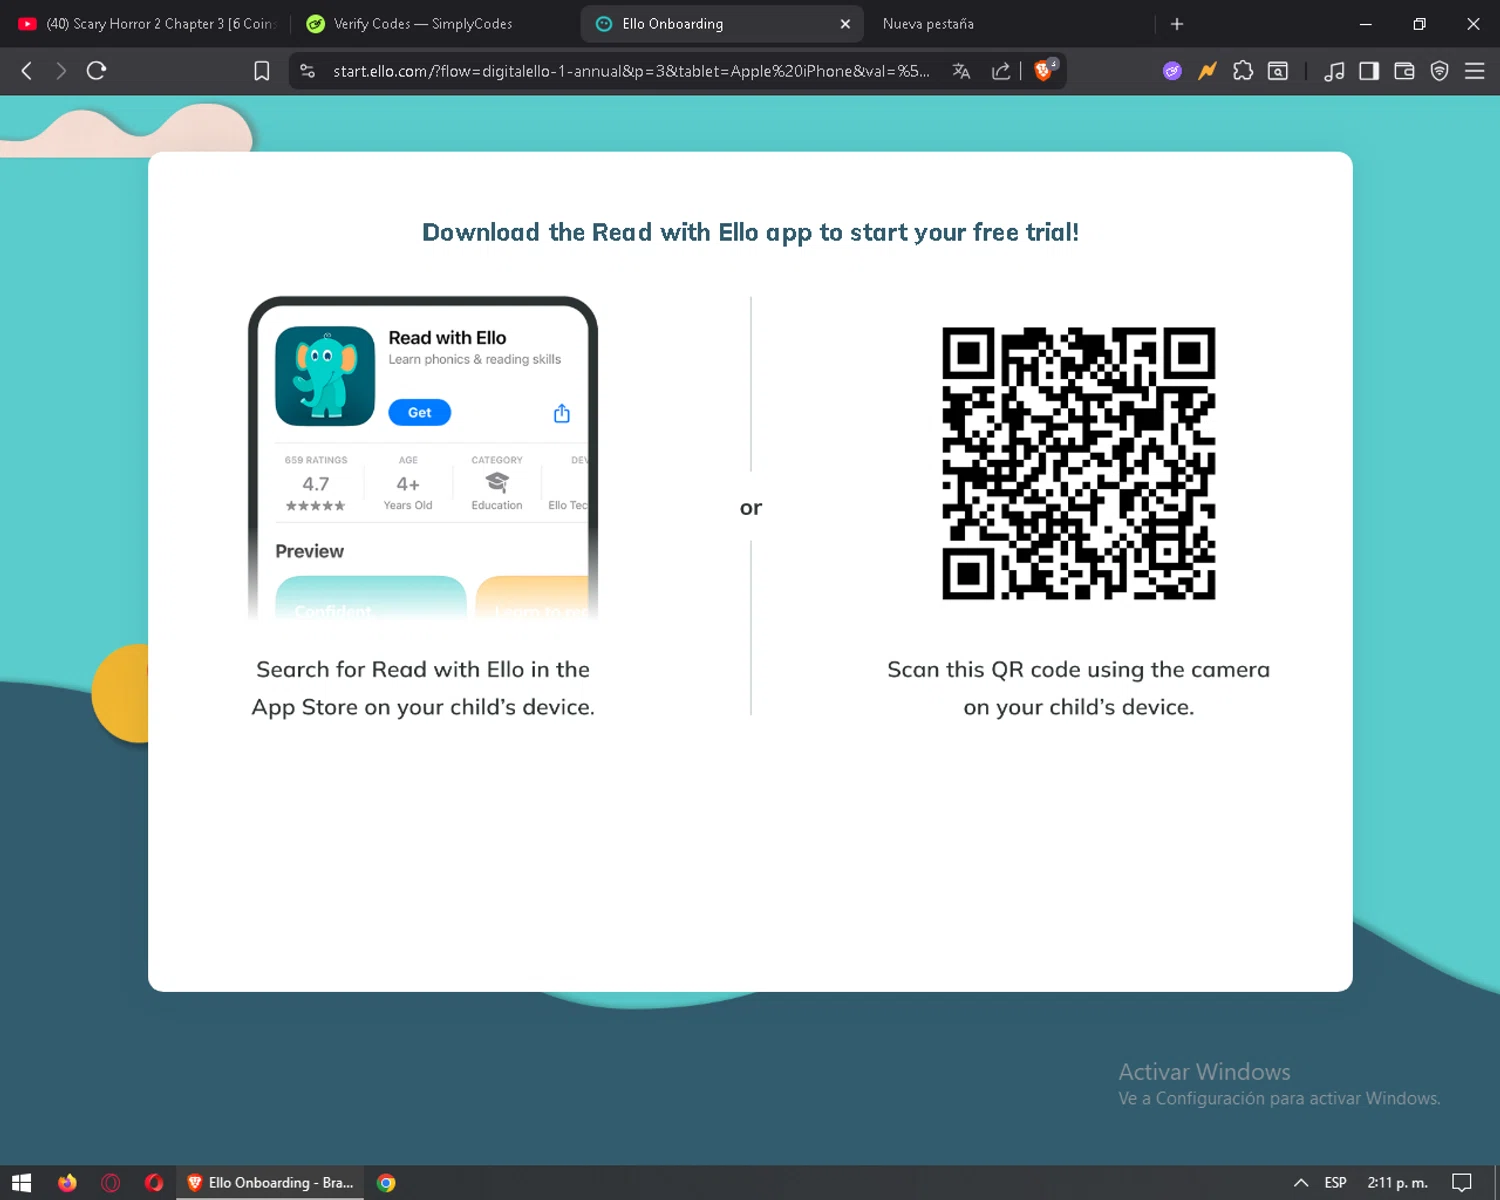
Task: Click the share icon in the app preview
Action: coord(562,413)
